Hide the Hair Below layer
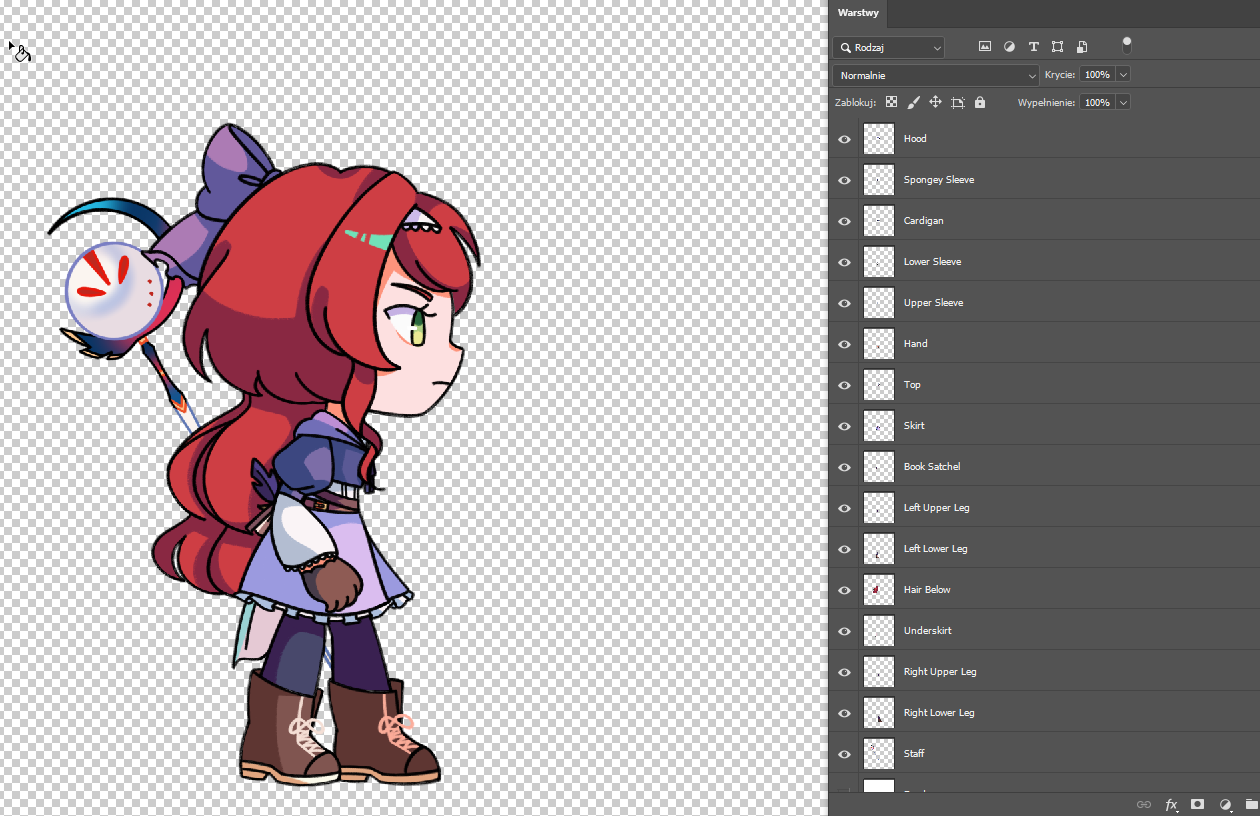 pyautogui.click(x=845, y=590)
